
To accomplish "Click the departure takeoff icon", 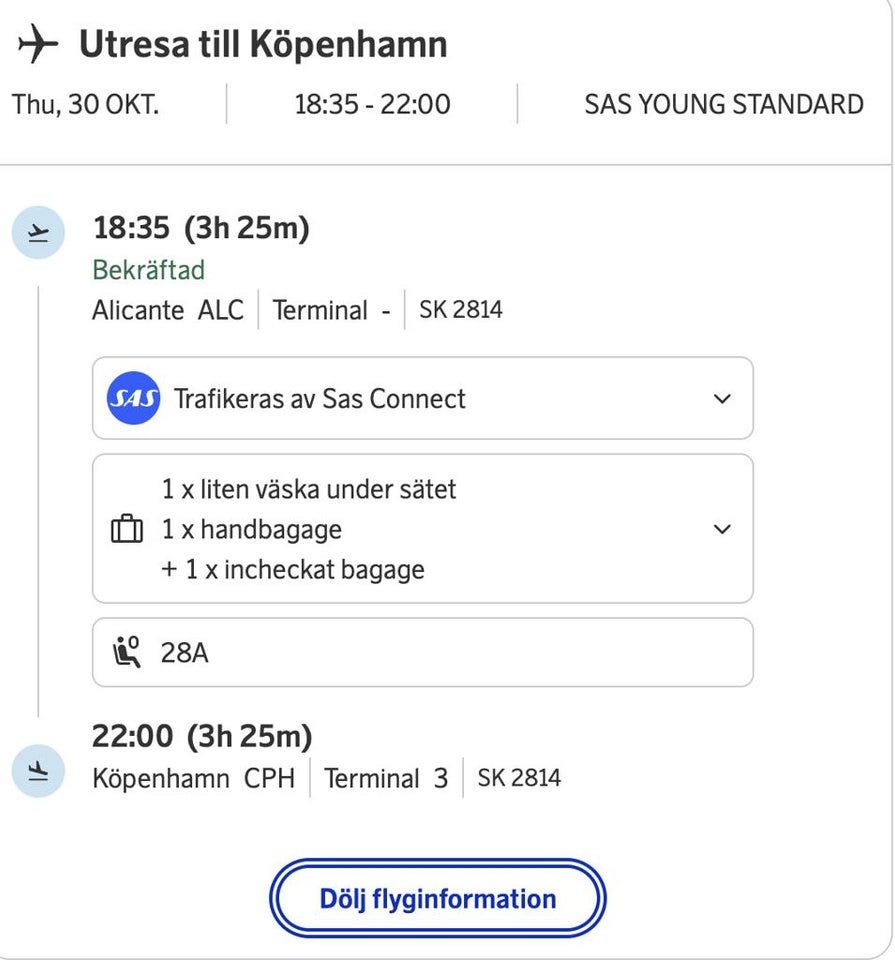I will tap(38, 233).
